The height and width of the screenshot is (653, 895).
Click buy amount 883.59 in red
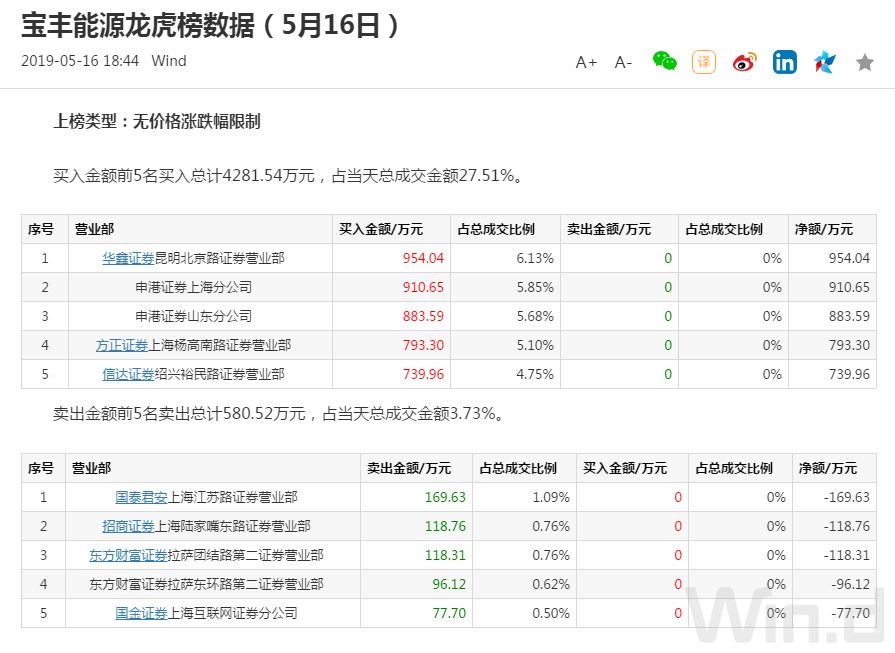[423, 316]
